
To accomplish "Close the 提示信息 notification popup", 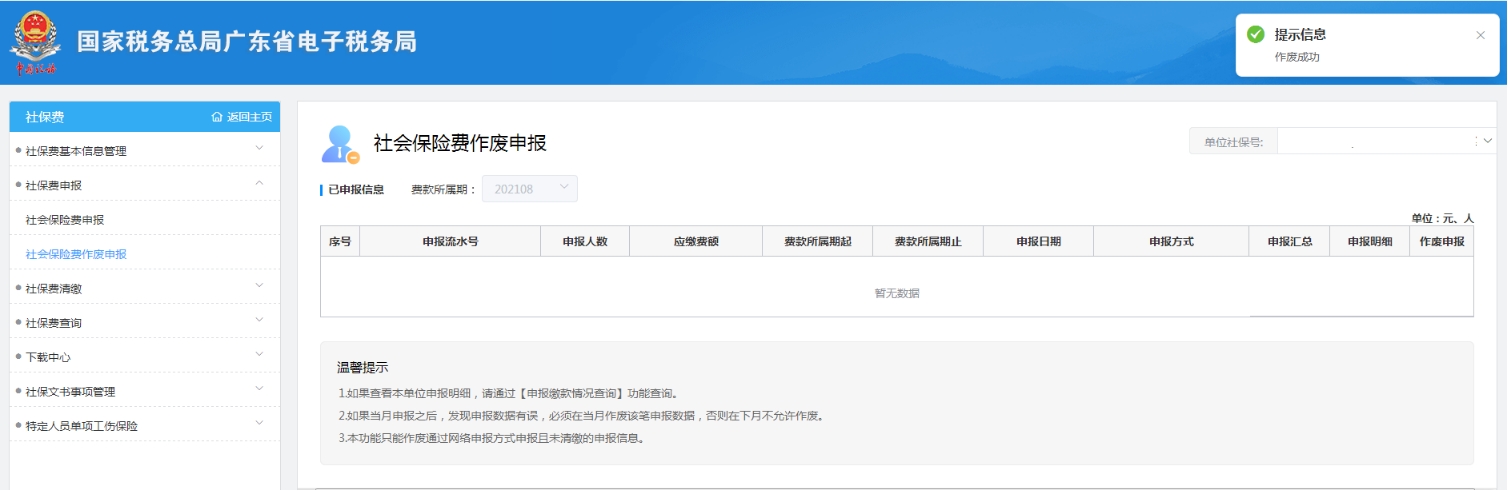I will 1480,35.
